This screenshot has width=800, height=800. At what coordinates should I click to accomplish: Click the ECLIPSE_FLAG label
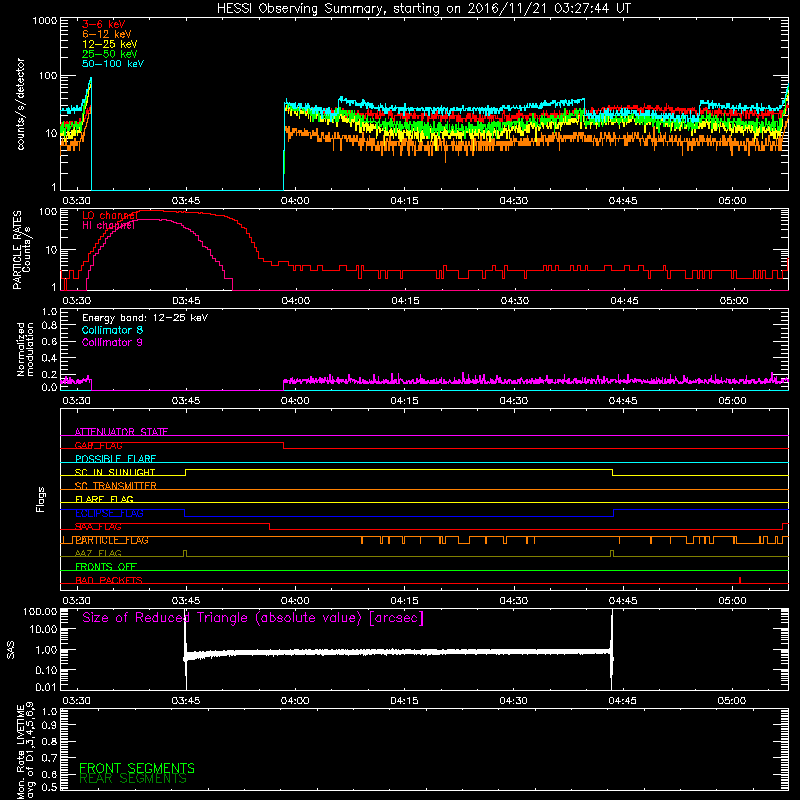109,513
